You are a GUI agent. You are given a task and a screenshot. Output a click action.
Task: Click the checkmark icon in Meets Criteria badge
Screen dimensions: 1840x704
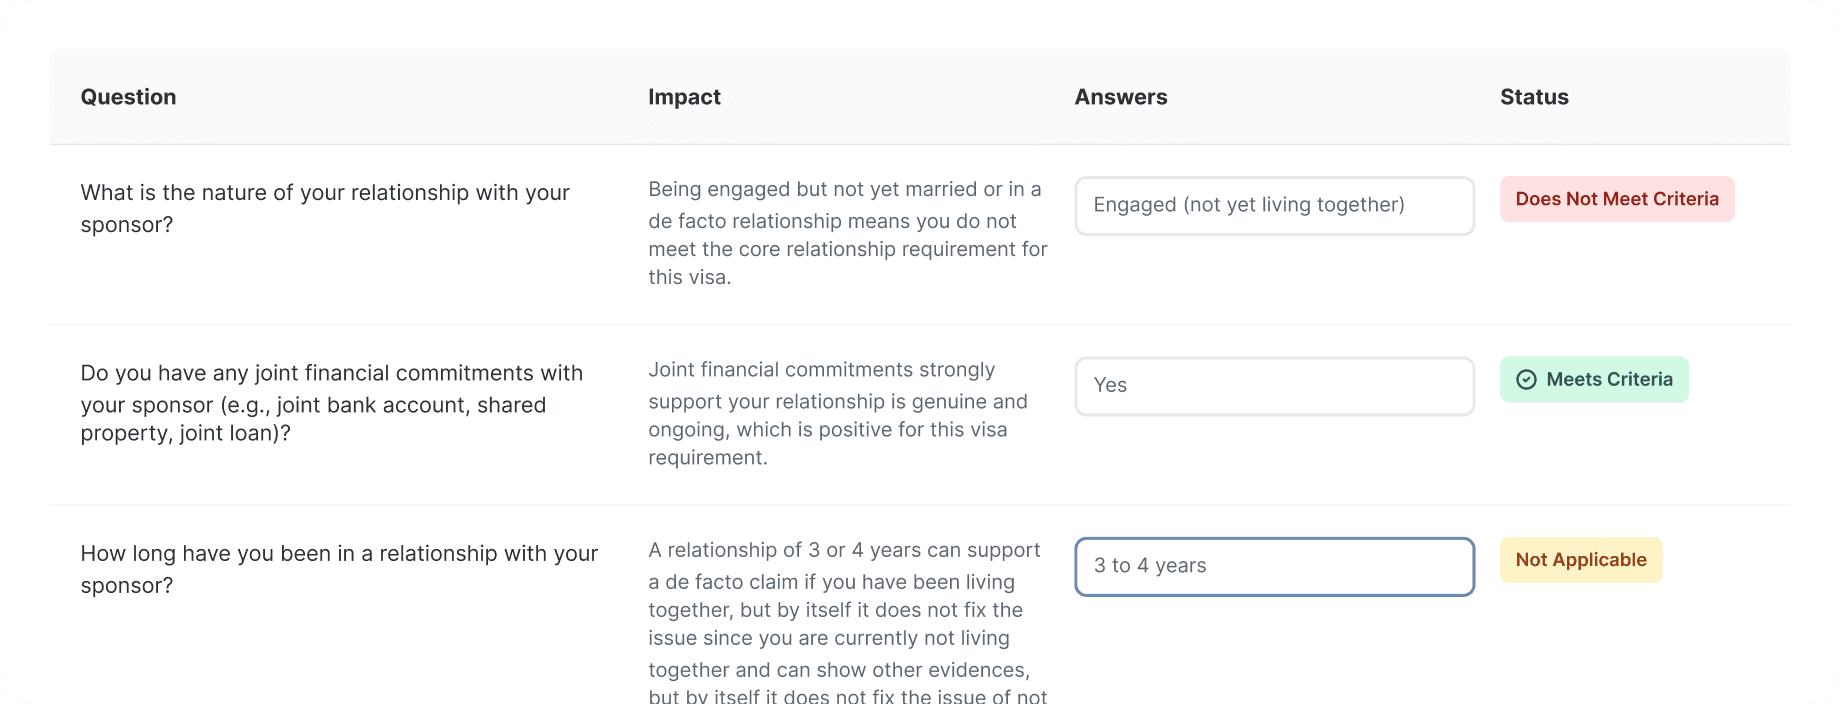pos(1526,380)
